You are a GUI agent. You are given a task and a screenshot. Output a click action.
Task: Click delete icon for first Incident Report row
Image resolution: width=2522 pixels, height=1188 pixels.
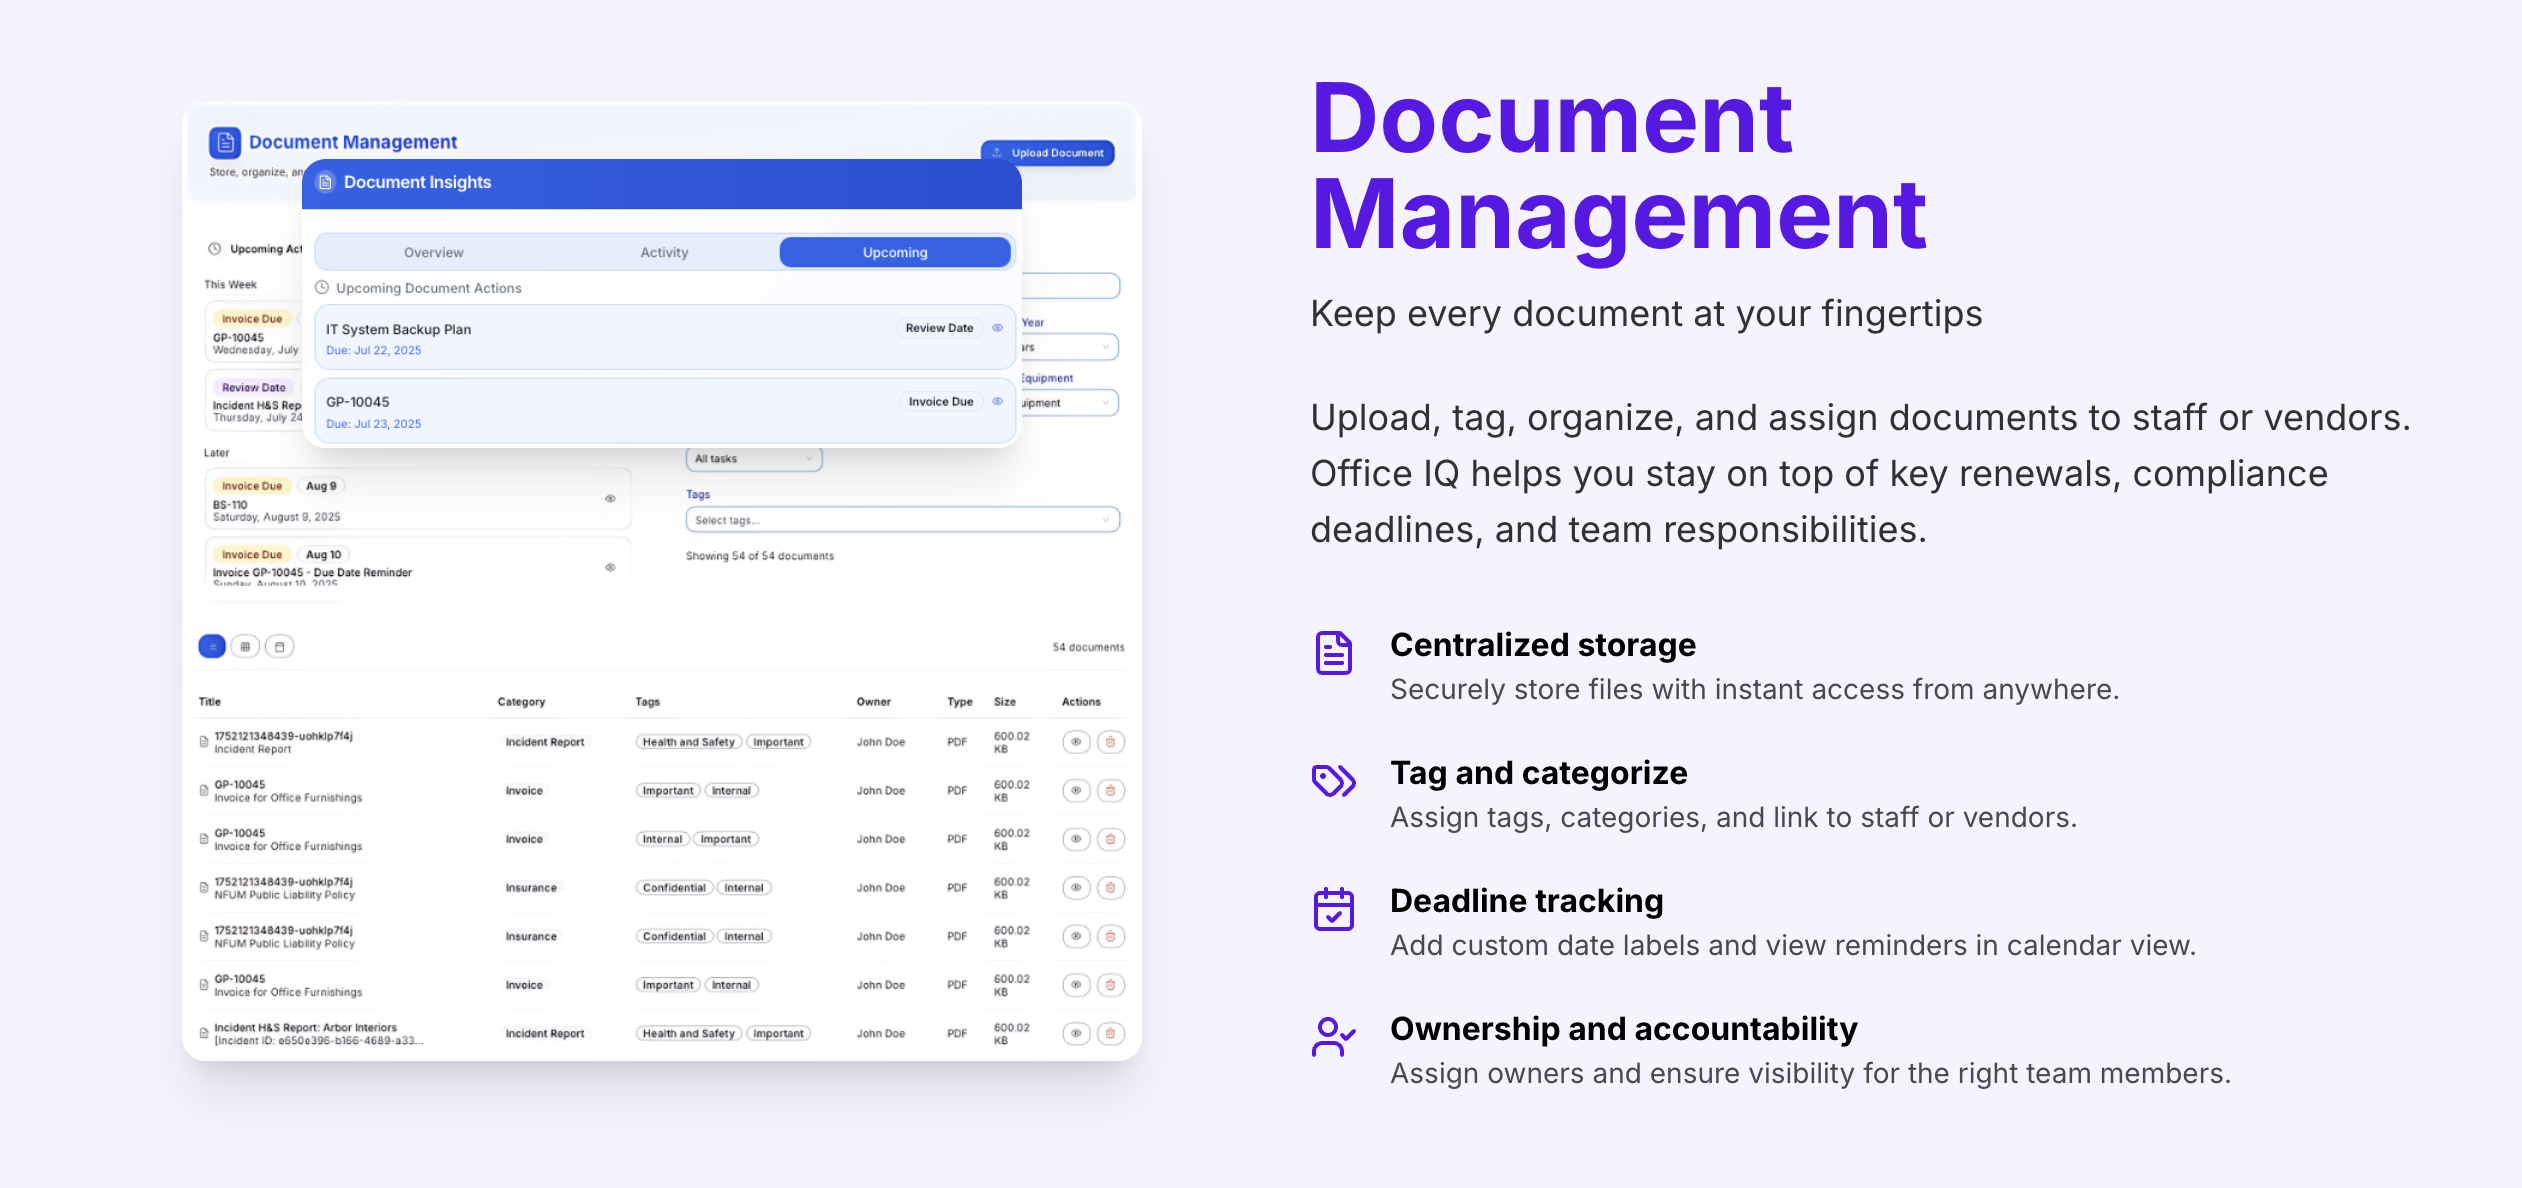point(1110,742)
